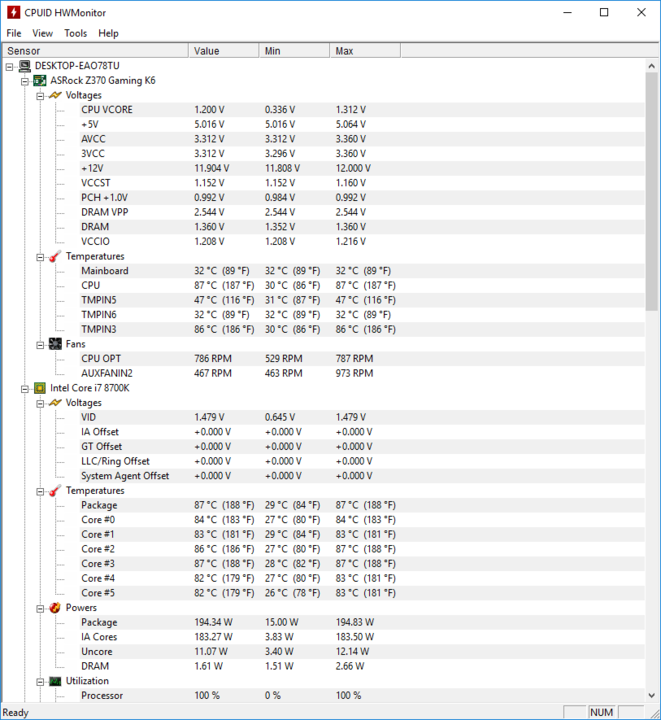Screen dimensions: 661x720
Task: Click the Value column header
Action: [224, 51]
